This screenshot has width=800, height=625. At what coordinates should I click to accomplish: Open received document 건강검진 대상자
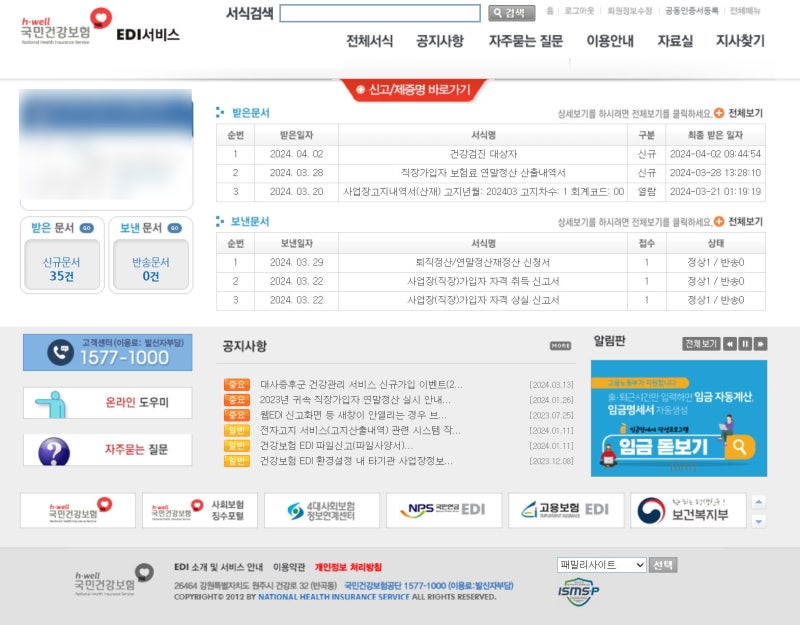pyautogui.click(x=483, y=154)
